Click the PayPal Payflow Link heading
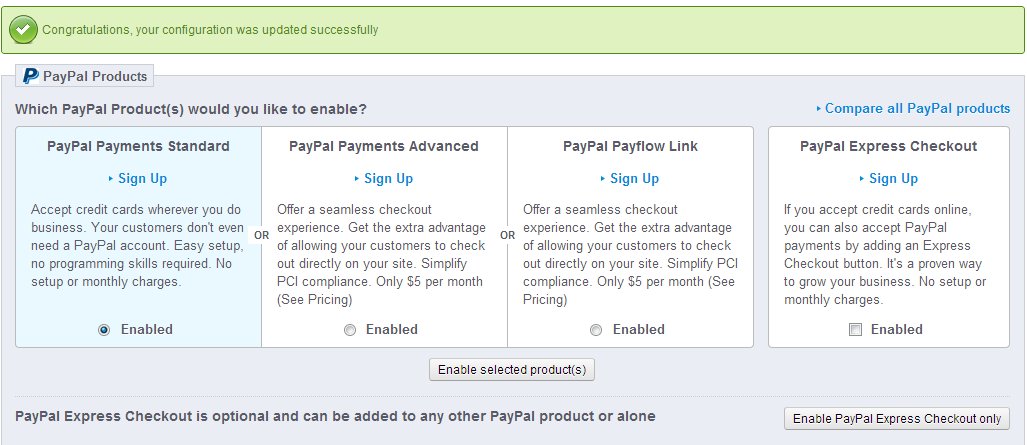 click(x=630, y=146)
